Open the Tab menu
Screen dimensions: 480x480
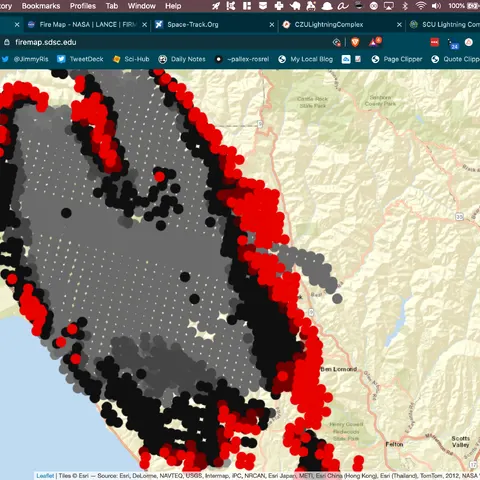point(112,6)
